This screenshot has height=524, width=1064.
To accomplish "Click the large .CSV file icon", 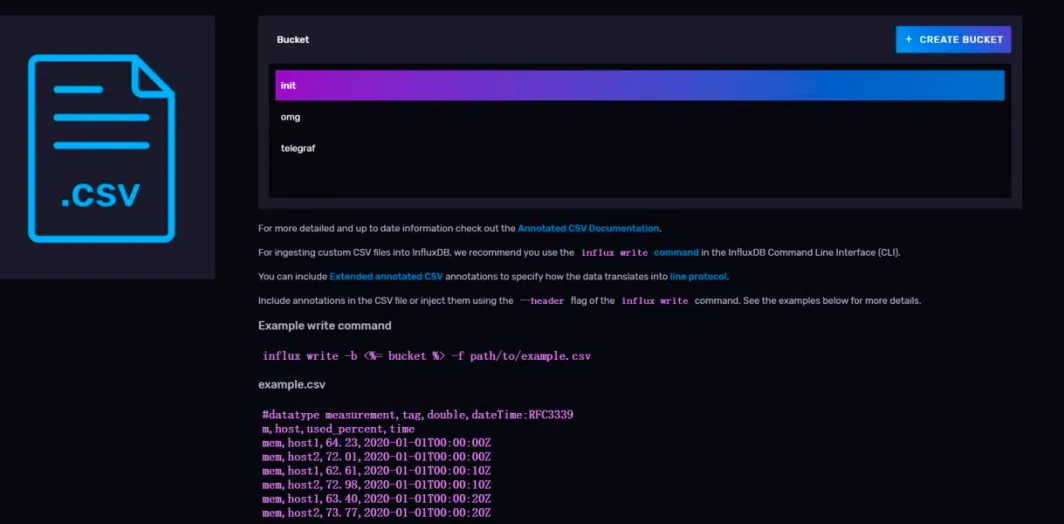I will (101, 148).
